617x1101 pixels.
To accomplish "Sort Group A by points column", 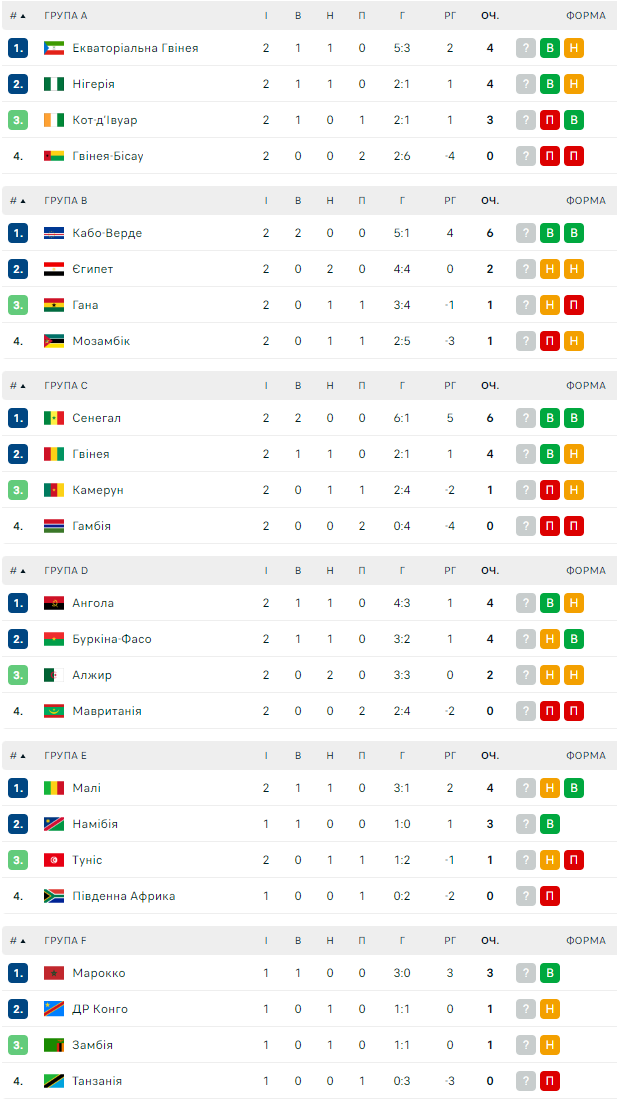I will (489, 16).
